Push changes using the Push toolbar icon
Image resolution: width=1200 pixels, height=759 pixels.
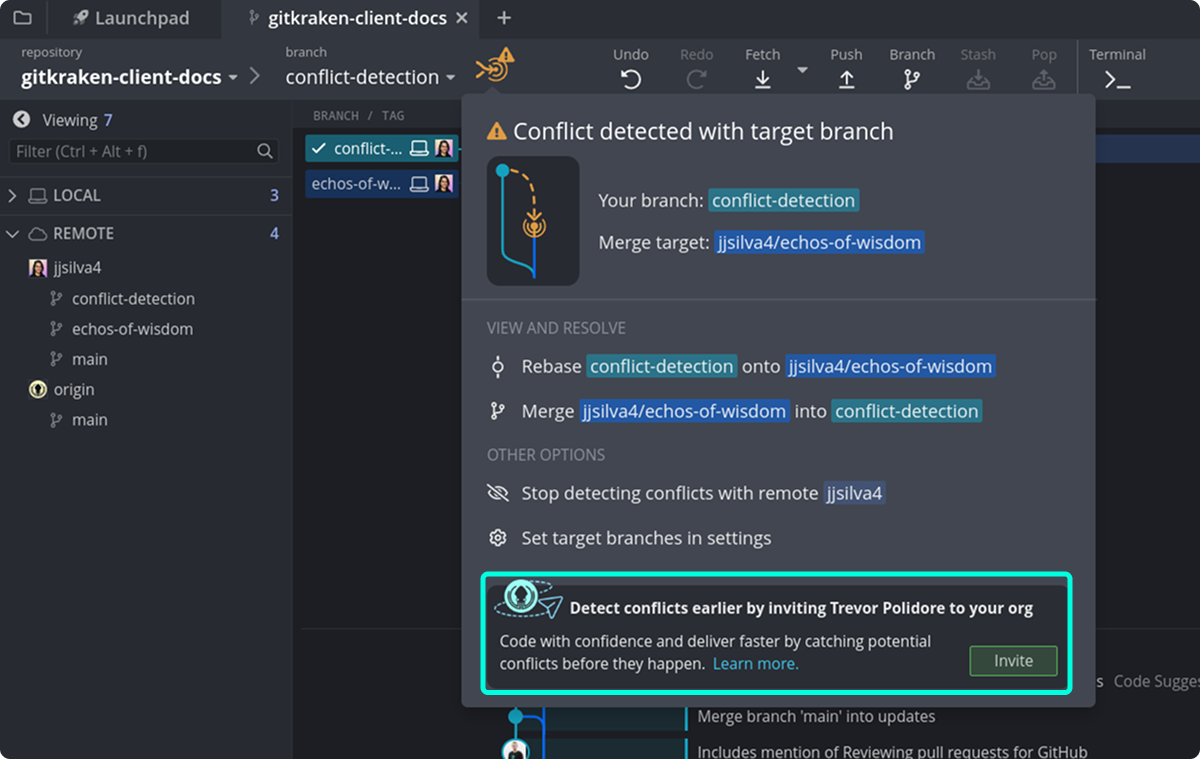(846, 77)
